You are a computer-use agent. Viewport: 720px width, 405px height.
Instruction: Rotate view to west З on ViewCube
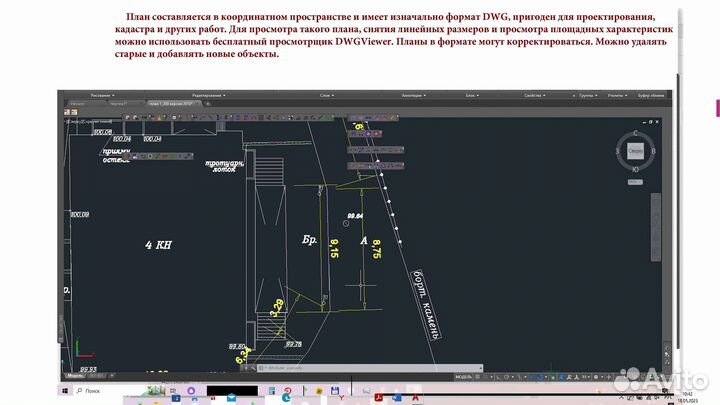coord(618,151)
